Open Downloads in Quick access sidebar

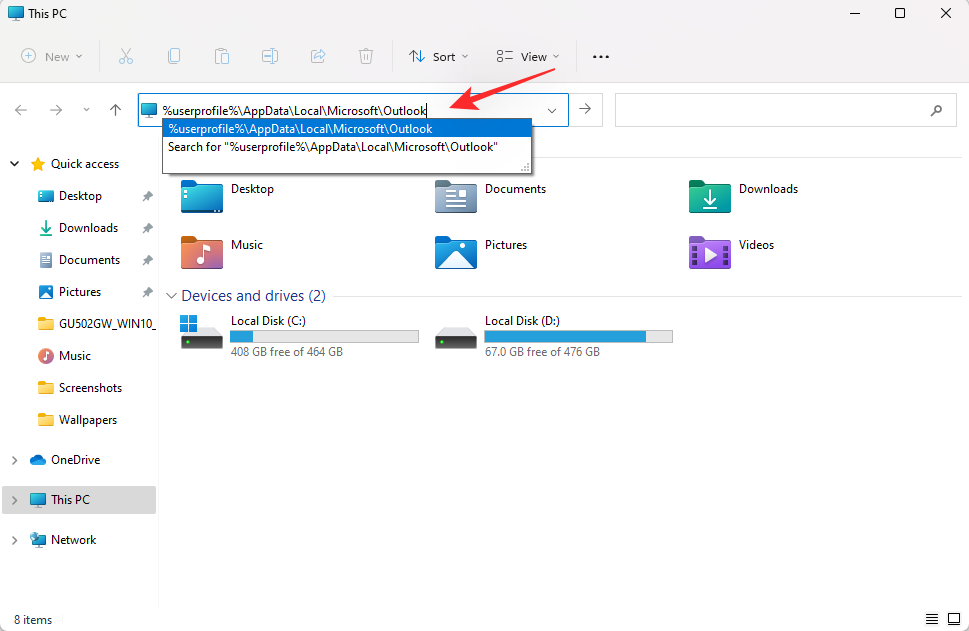coord(88,228)
